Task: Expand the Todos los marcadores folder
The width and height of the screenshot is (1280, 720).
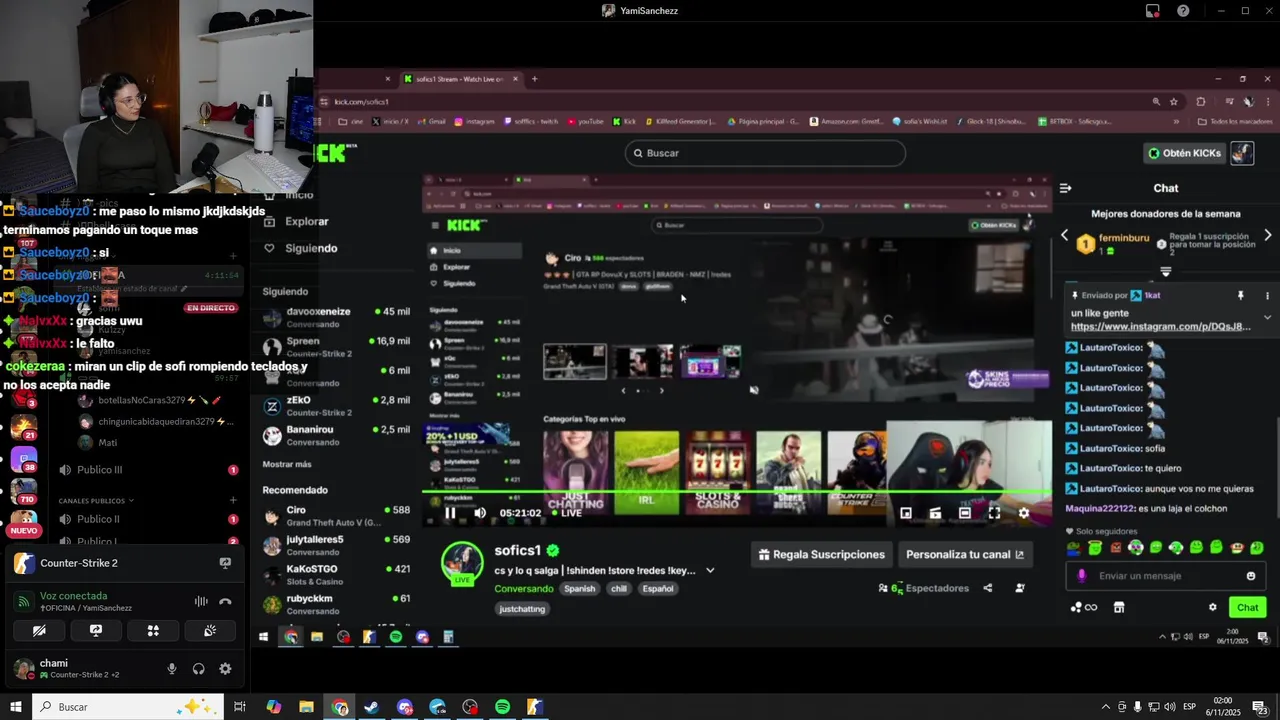Action: (1235, 121)
